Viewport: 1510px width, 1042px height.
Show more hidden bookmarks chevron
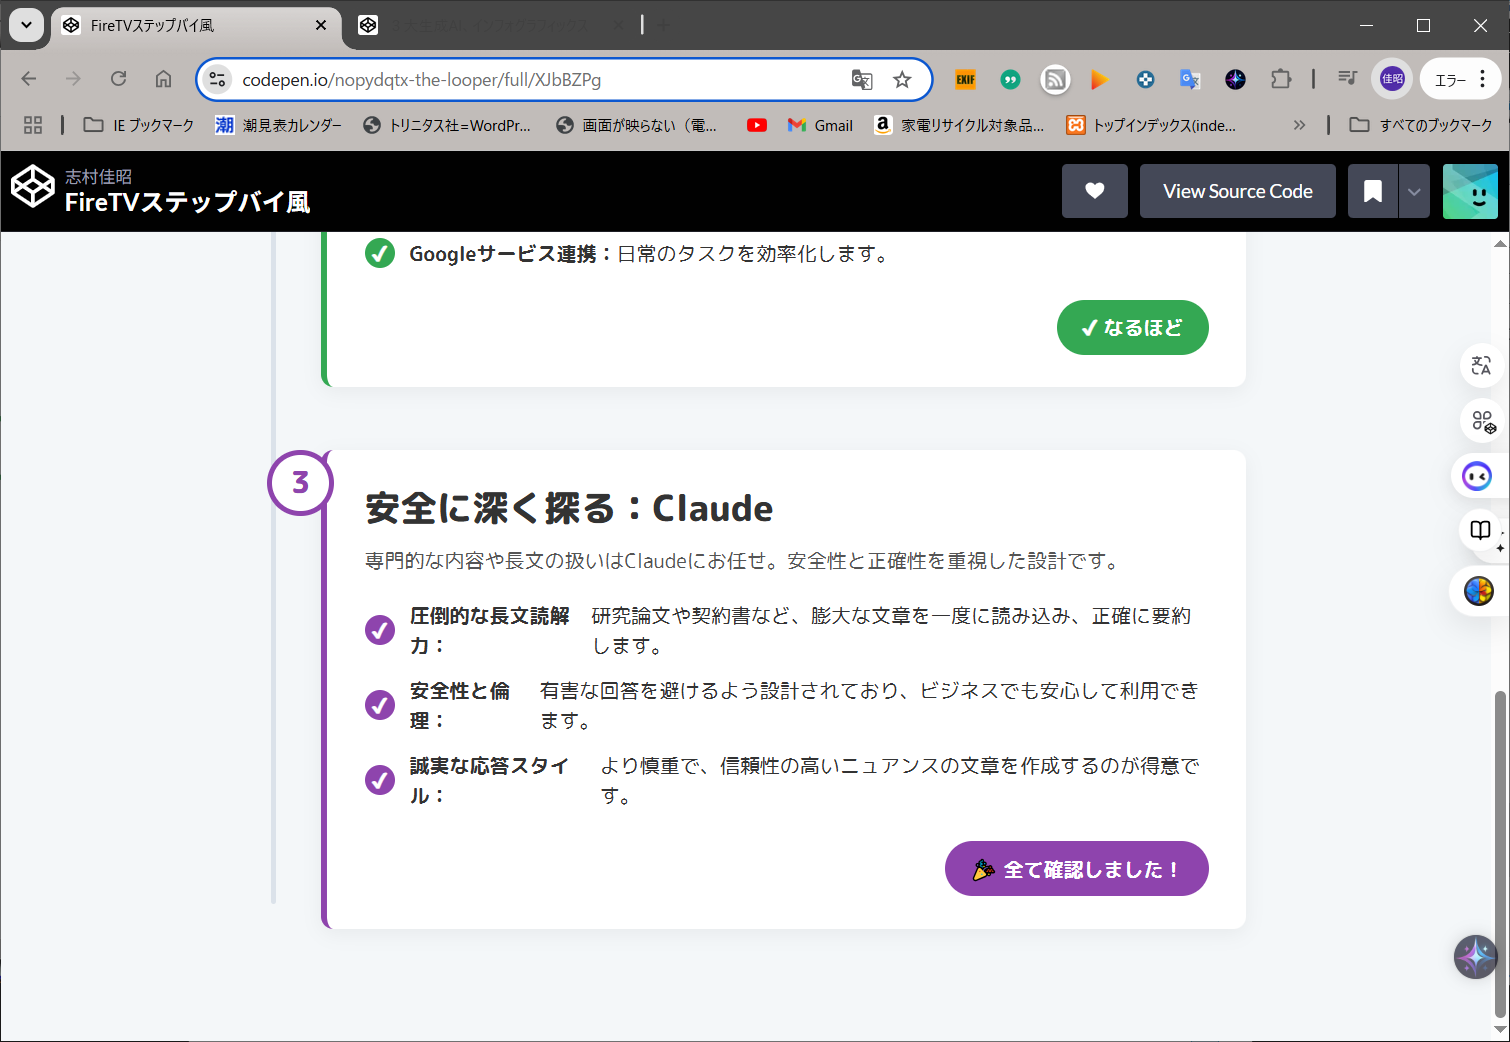coord(1299,125)
